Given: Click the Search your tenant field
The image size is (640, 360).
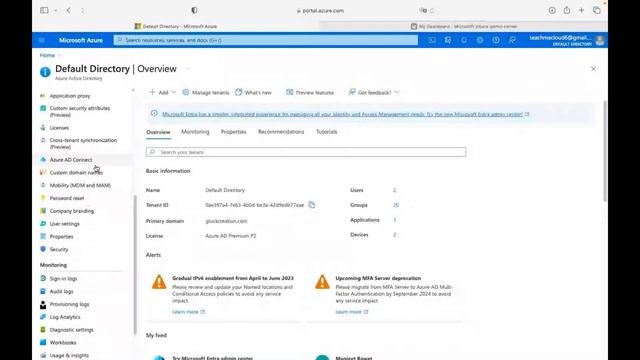Looking at the screenshot, I should point(306,152).
